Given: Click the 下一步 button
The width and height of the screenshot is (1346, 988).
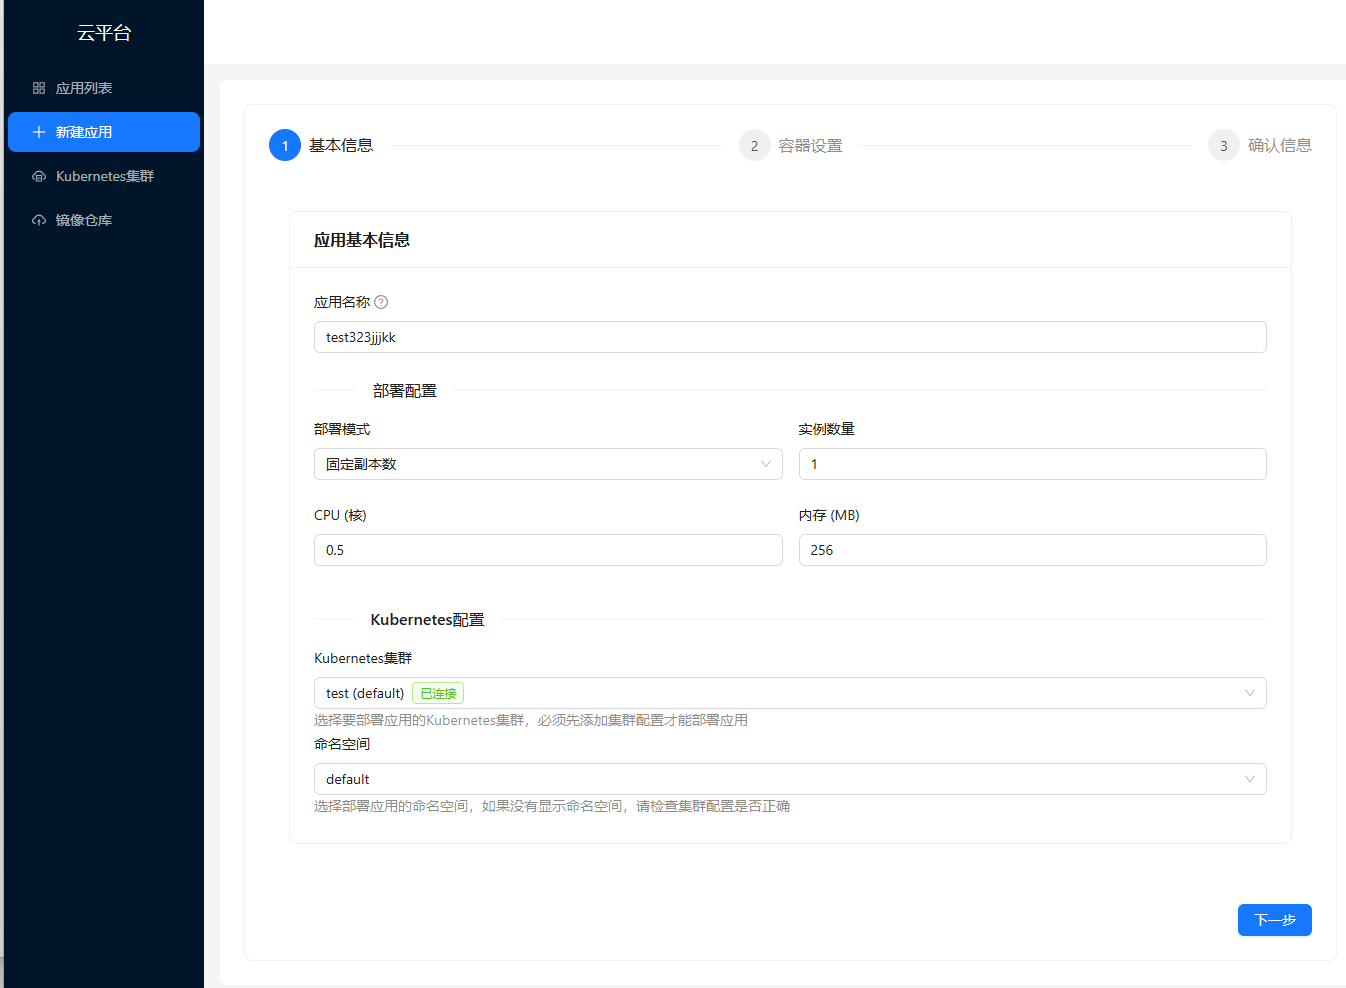Looking at the screenshot, I should [1275, 920].
